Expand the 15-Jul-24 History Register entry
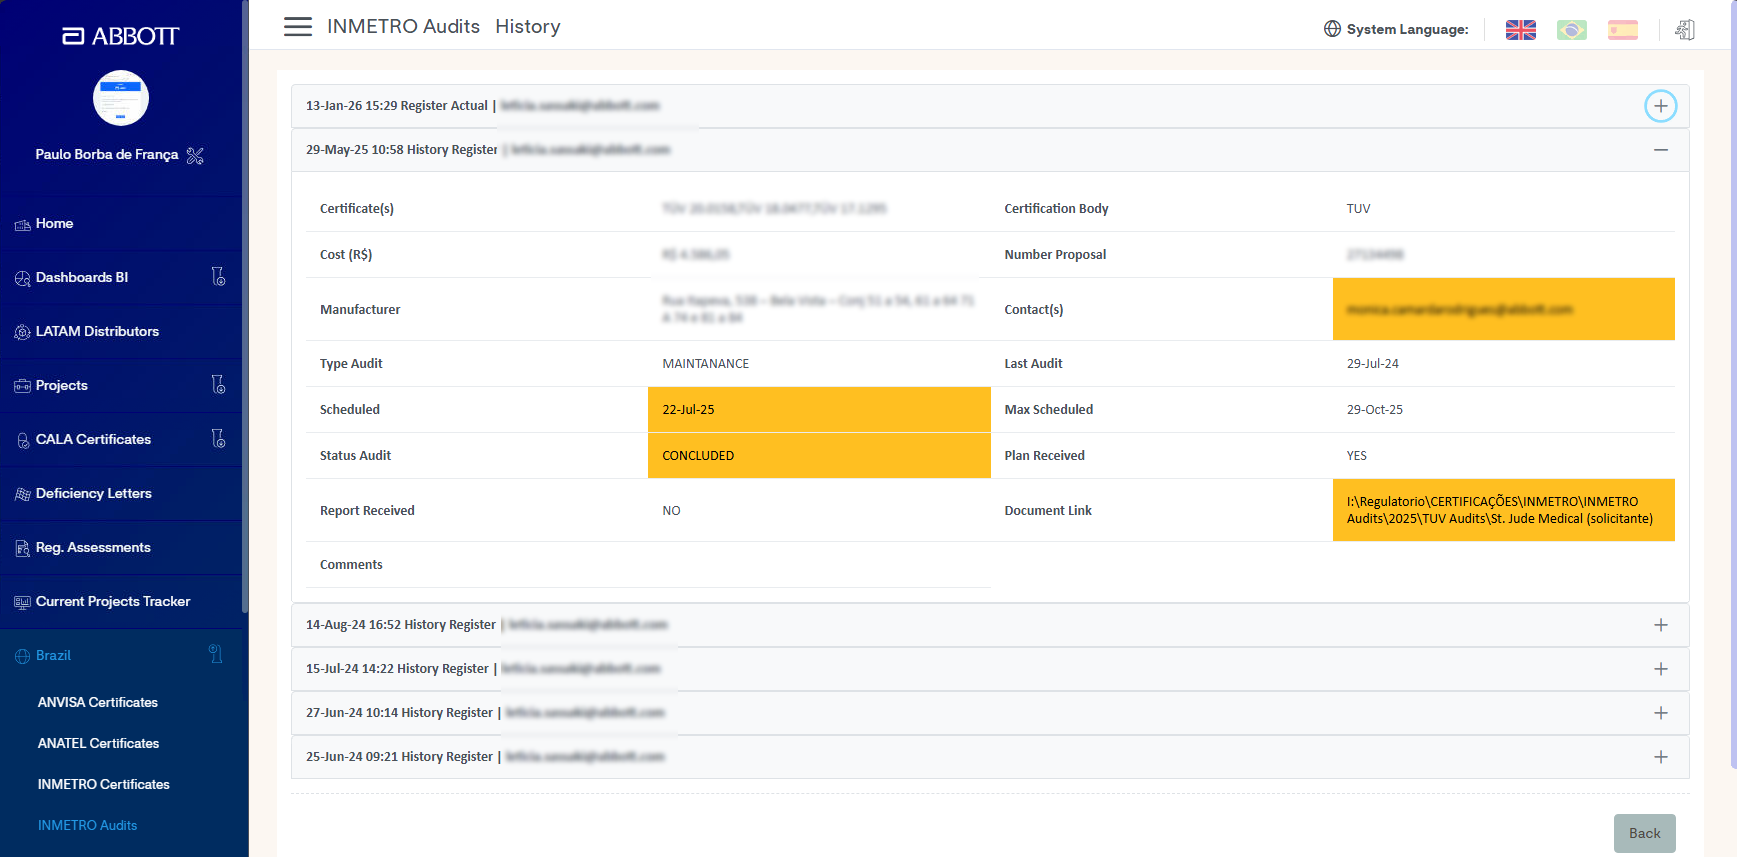 point(1661,669)
